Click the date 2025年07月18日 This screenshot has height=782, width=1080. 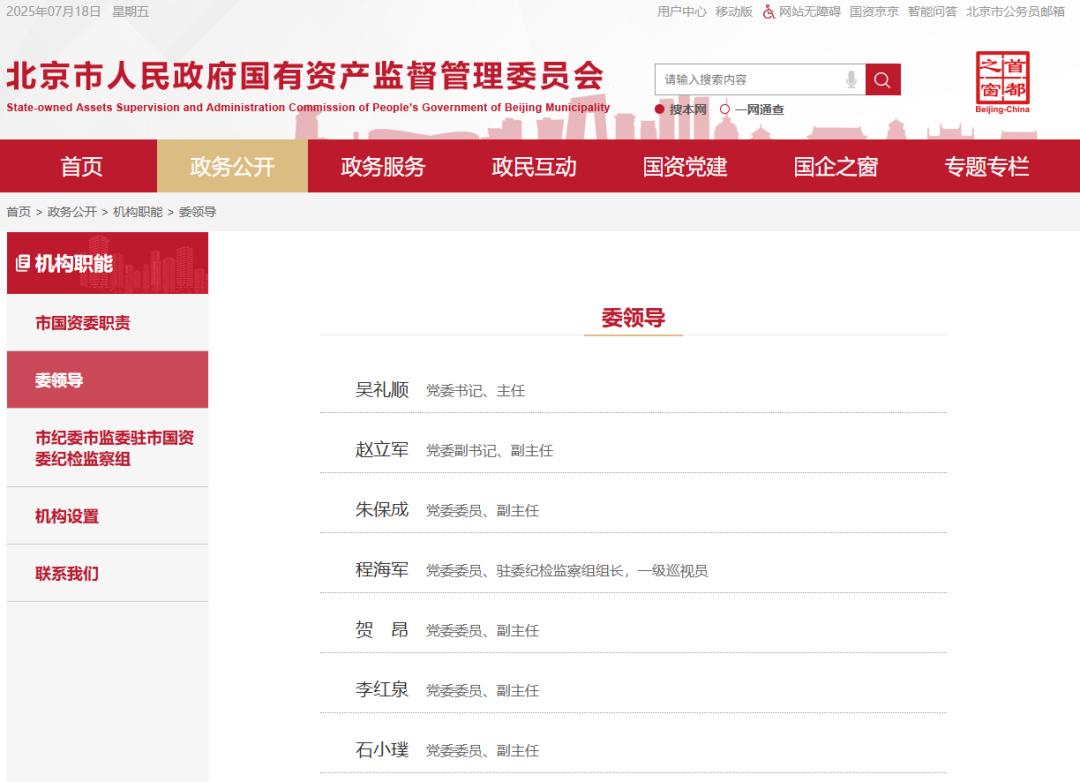click(54, 12)
